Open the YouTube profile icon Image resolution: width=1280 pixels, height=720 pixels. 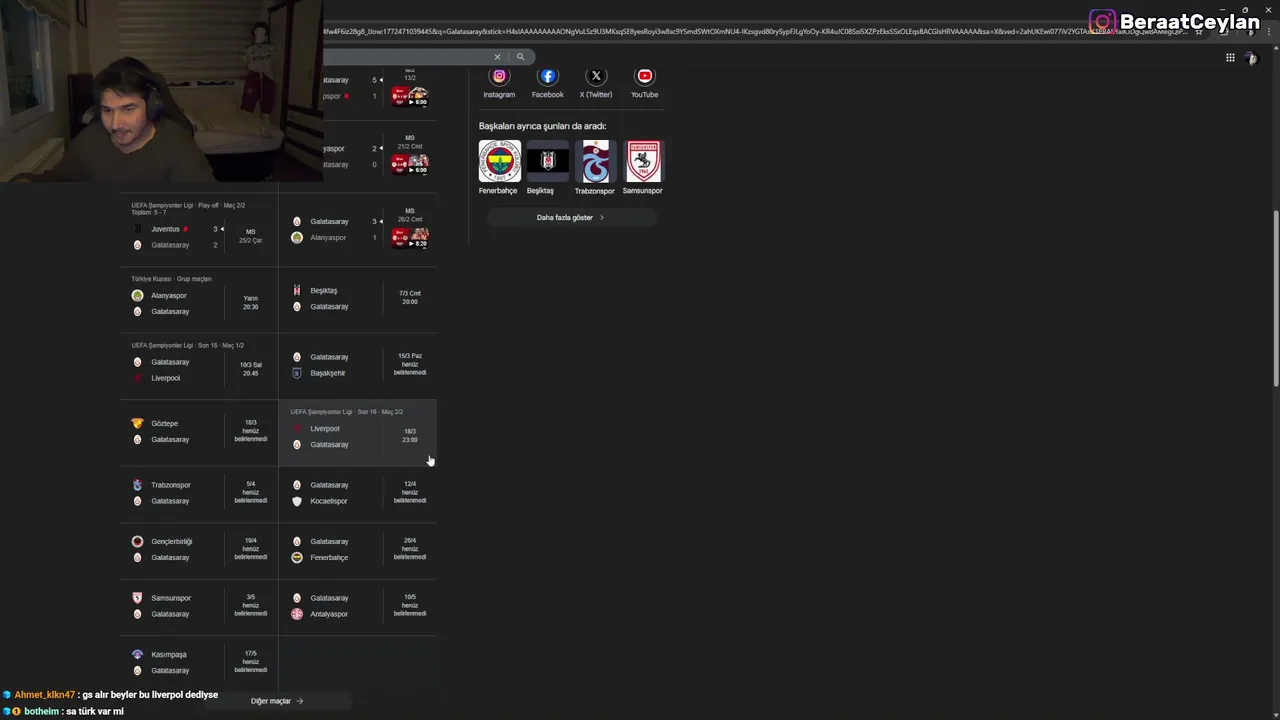[x=644, y=76]
